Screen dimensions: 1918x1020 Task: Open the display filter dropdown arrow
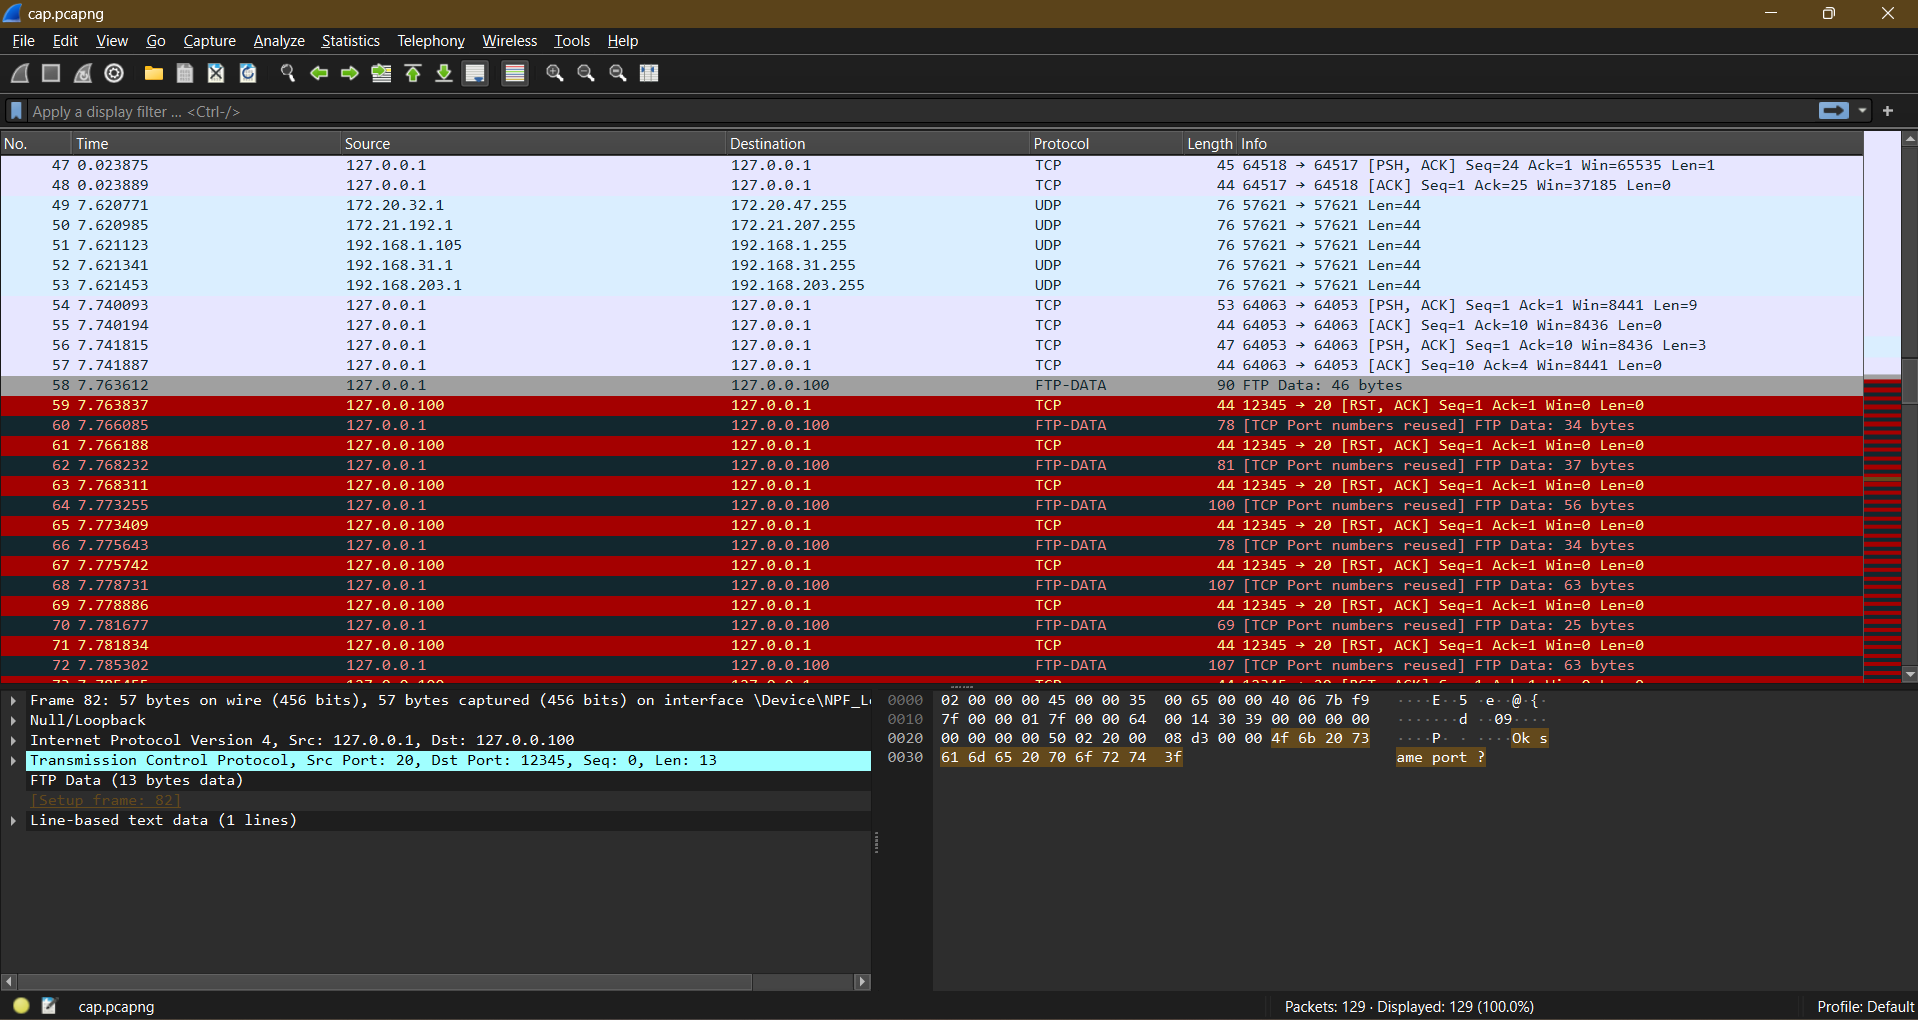(x=1863, y=111)
